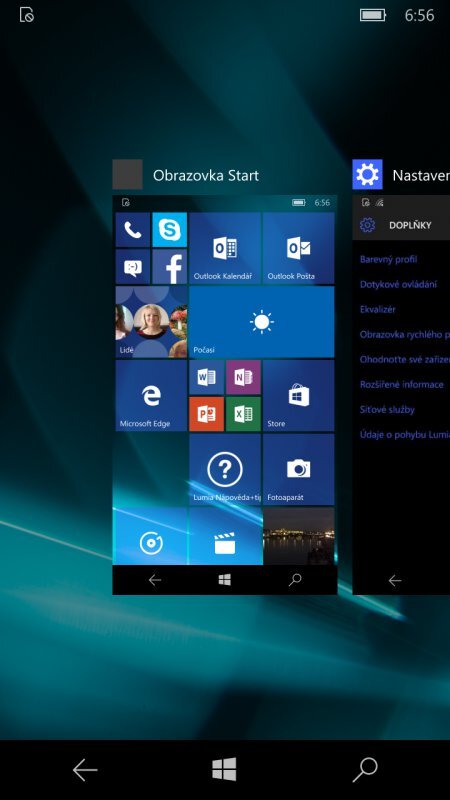Open the Movies & TV clapperboard tile
The height and width of the screenshot is (800, 450).
click(x=225, y=536)
